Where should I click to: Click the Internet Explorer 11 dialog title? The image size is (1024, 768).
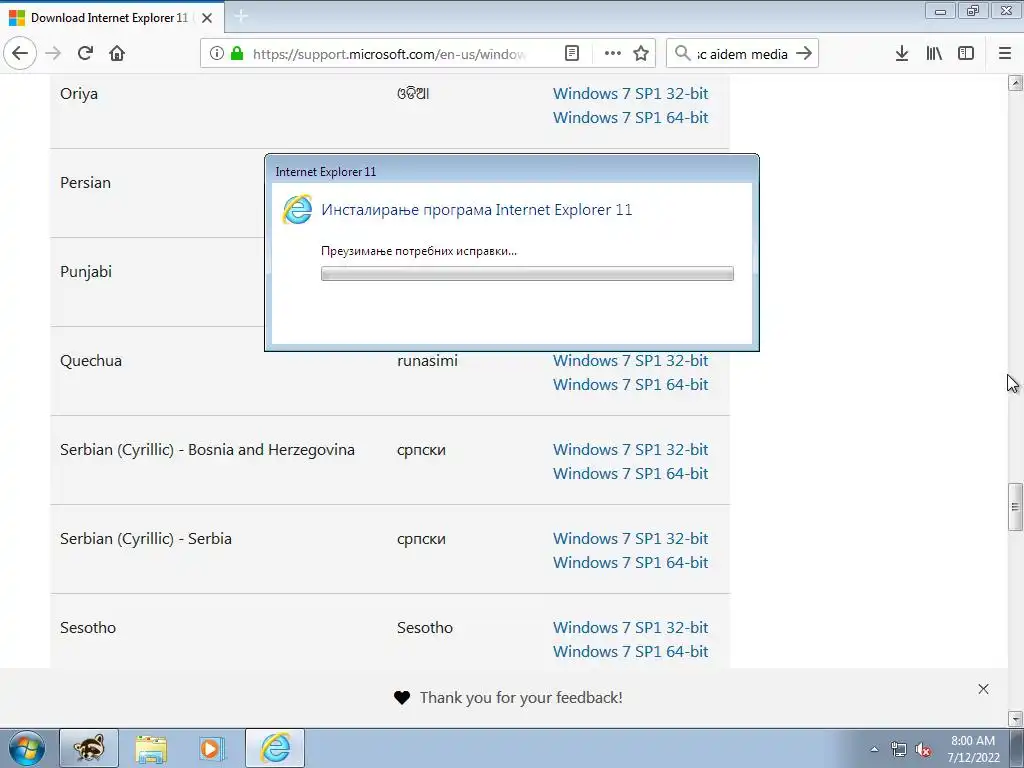click(x=325, y=172)
